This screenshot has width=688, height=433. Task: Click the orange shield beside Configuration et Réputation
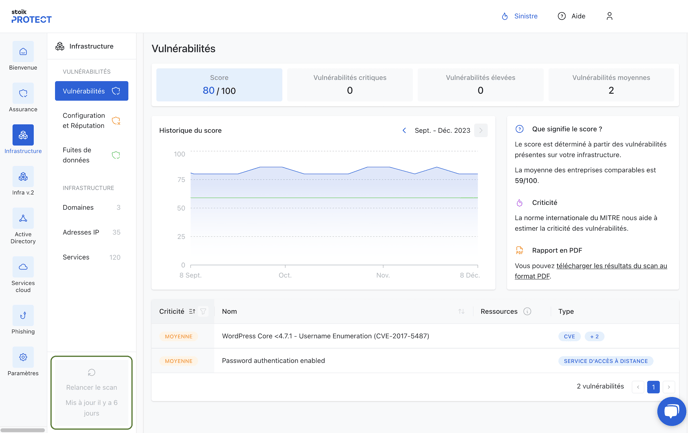point(116,121)
